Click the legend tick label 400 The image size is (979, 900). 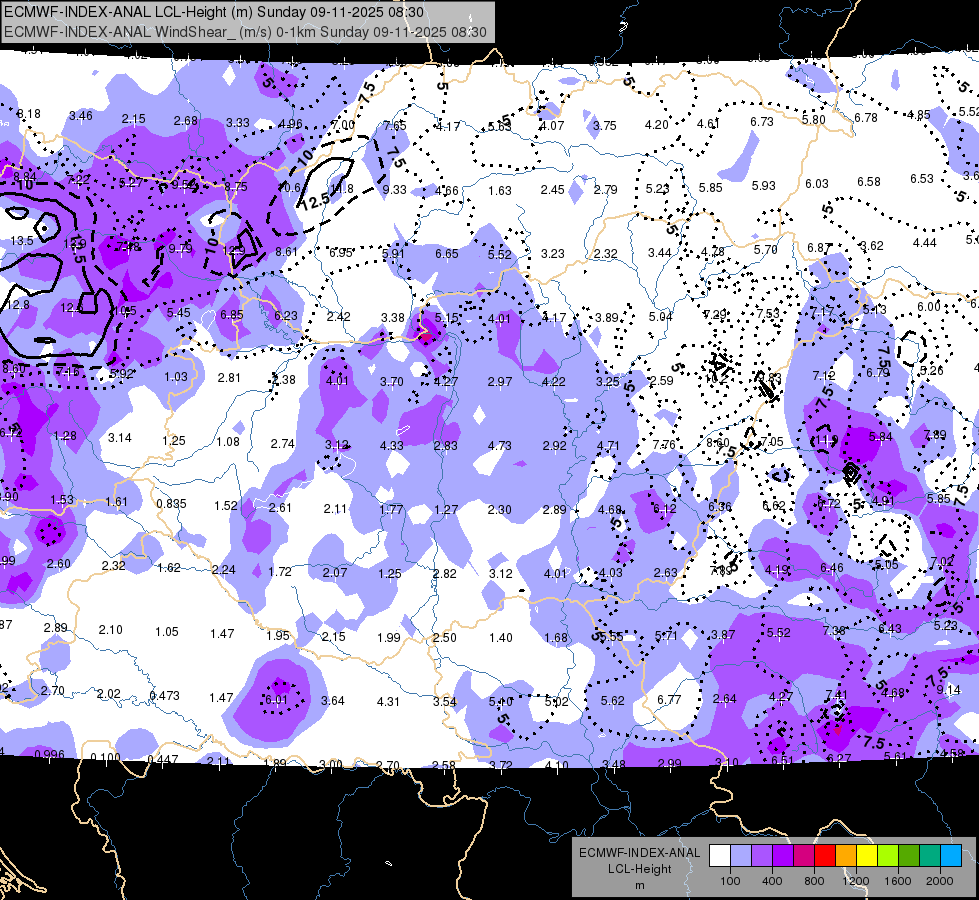(x=772, y=881)
